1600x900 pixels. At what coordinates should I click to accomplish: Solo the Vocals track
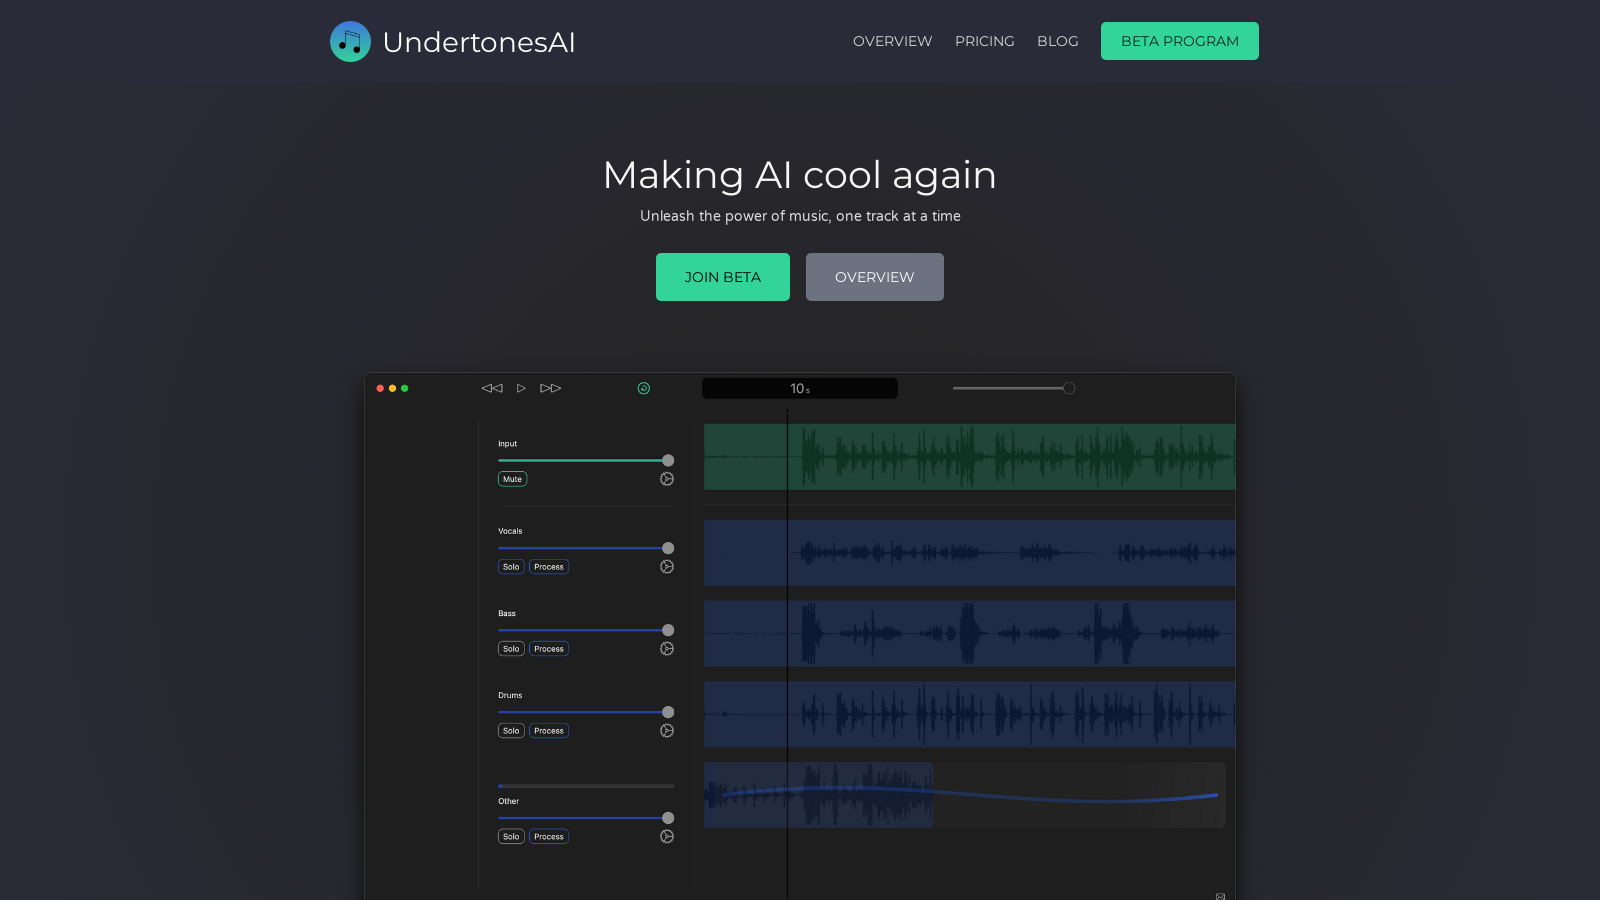click(x=511, y=567)
